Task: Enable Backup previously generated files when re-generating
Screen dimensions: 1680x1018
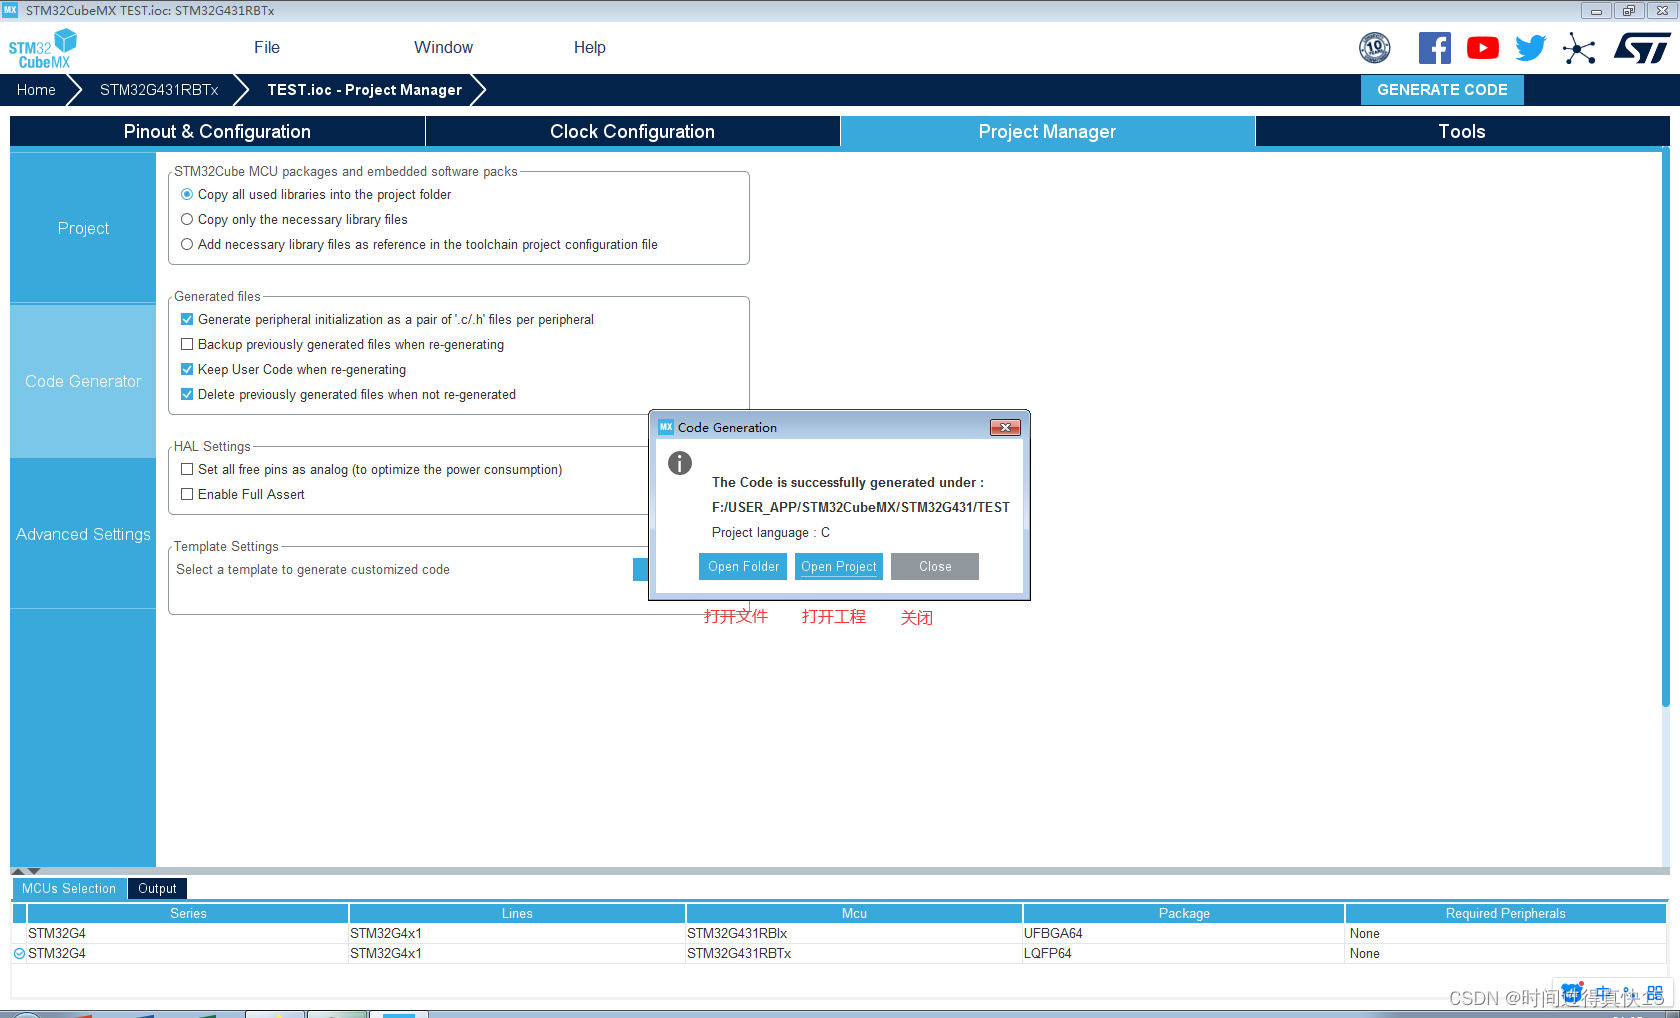Action: [187, 345]
